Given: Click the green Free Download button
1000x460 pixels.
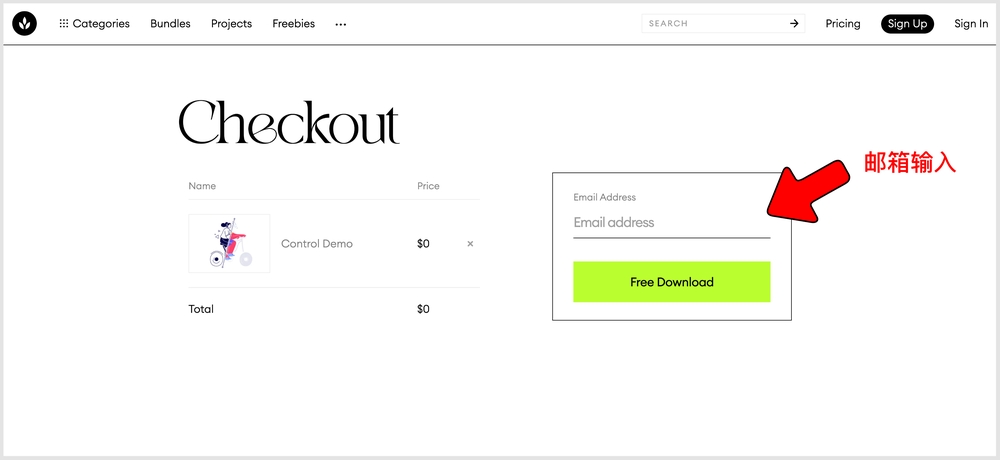Looking at the screenshot, I should pyautogui.click(x=672, y=282).
